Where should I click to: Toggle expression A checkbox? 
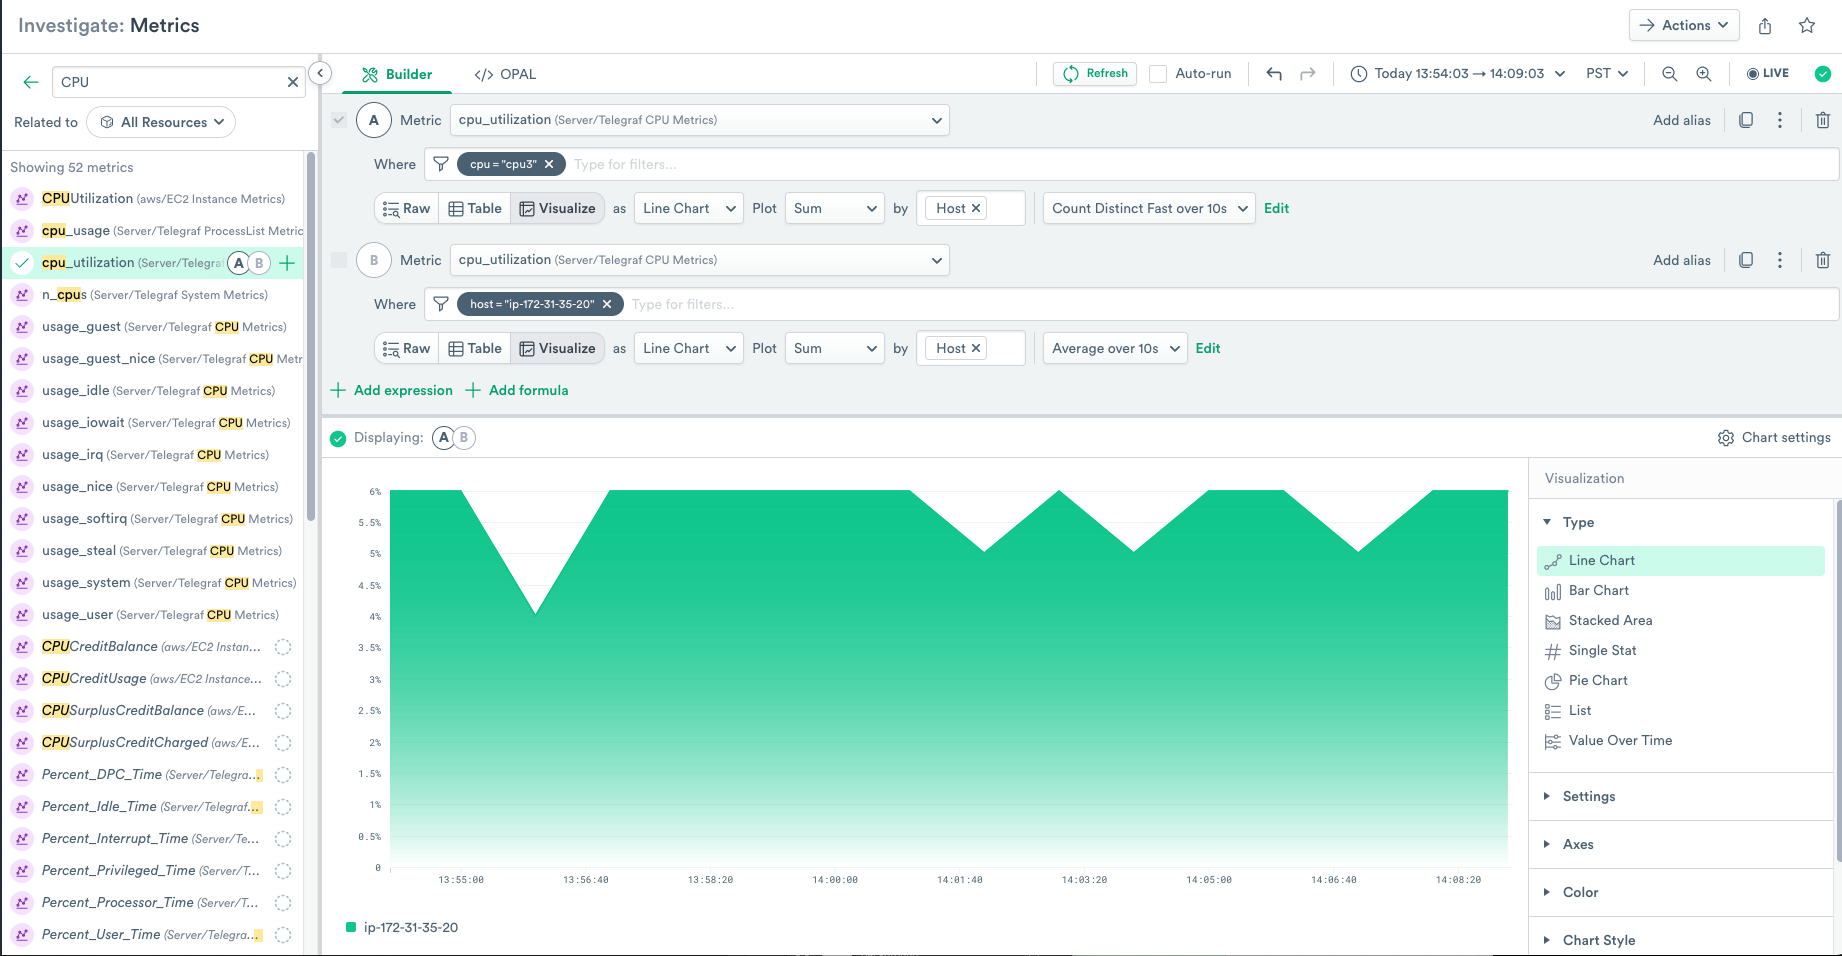point(339,120)
